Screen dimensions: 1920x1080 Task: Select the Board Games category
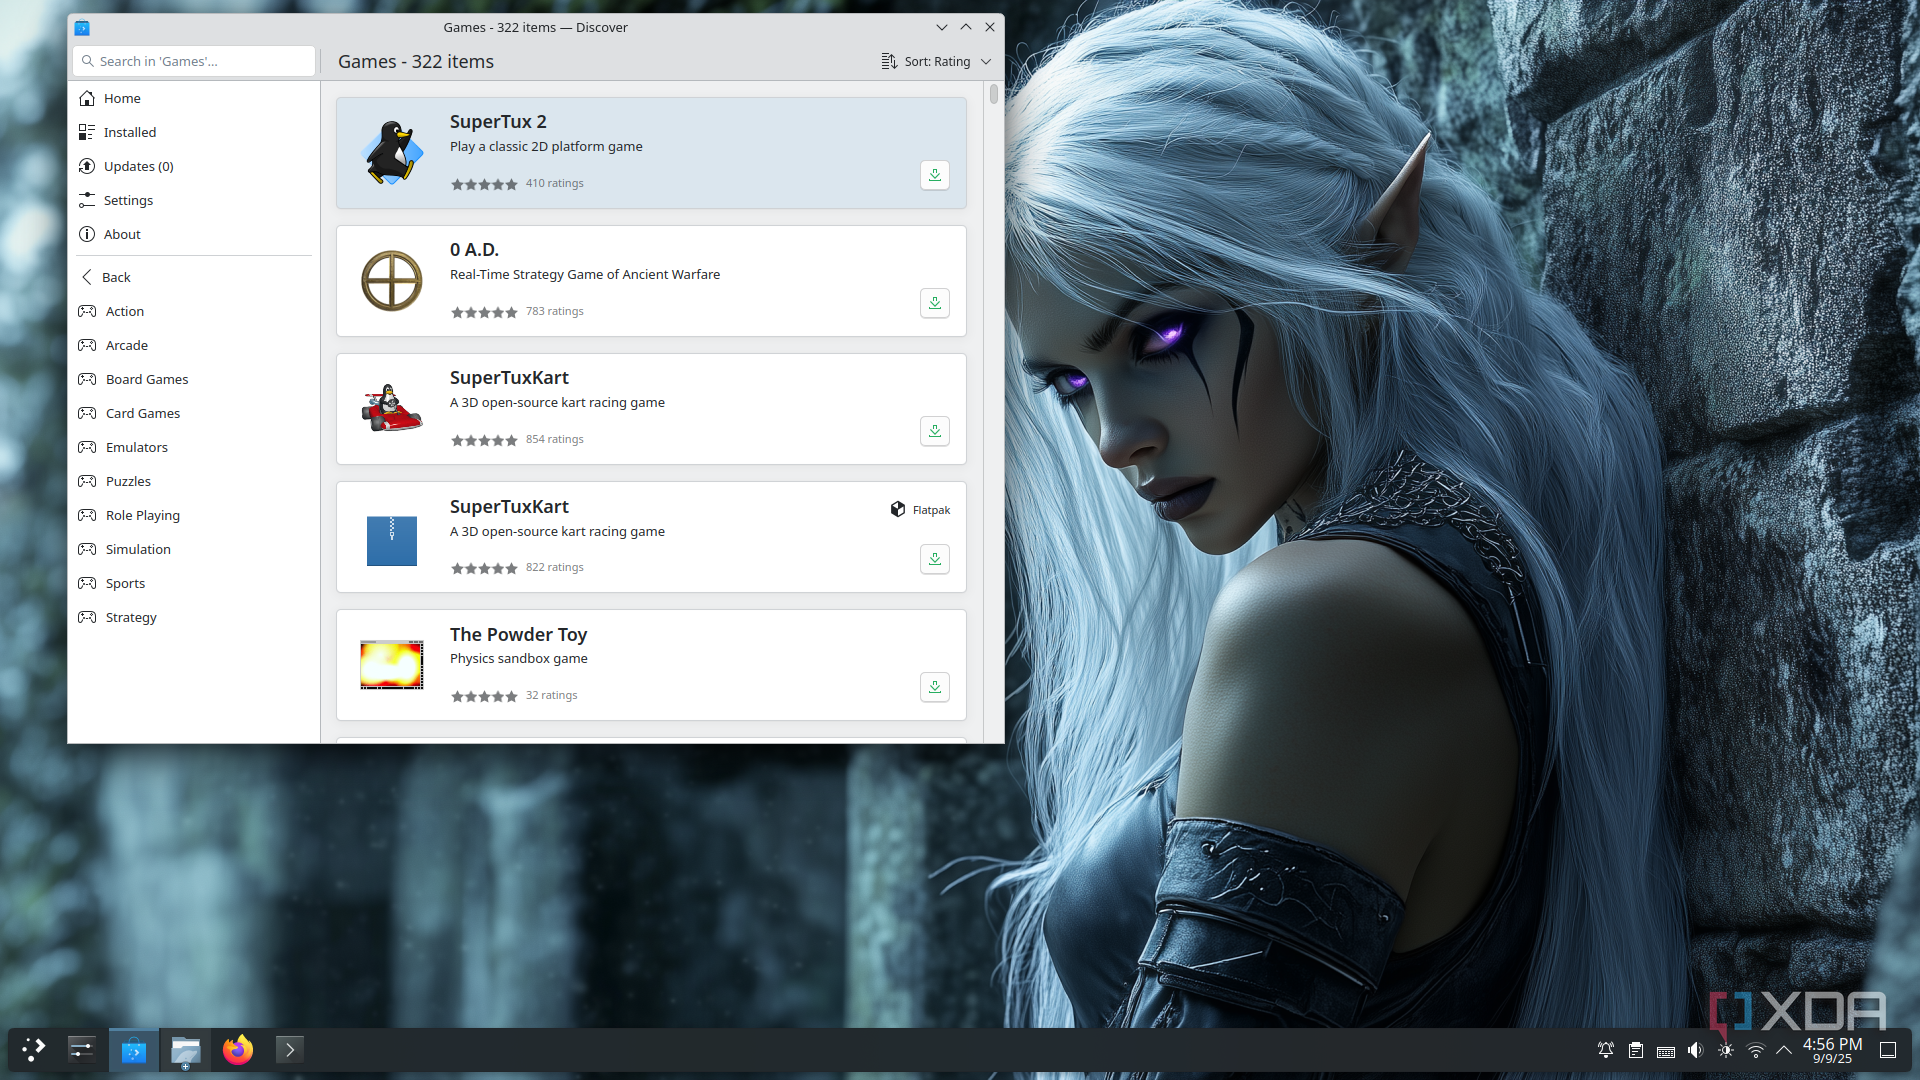194,379
